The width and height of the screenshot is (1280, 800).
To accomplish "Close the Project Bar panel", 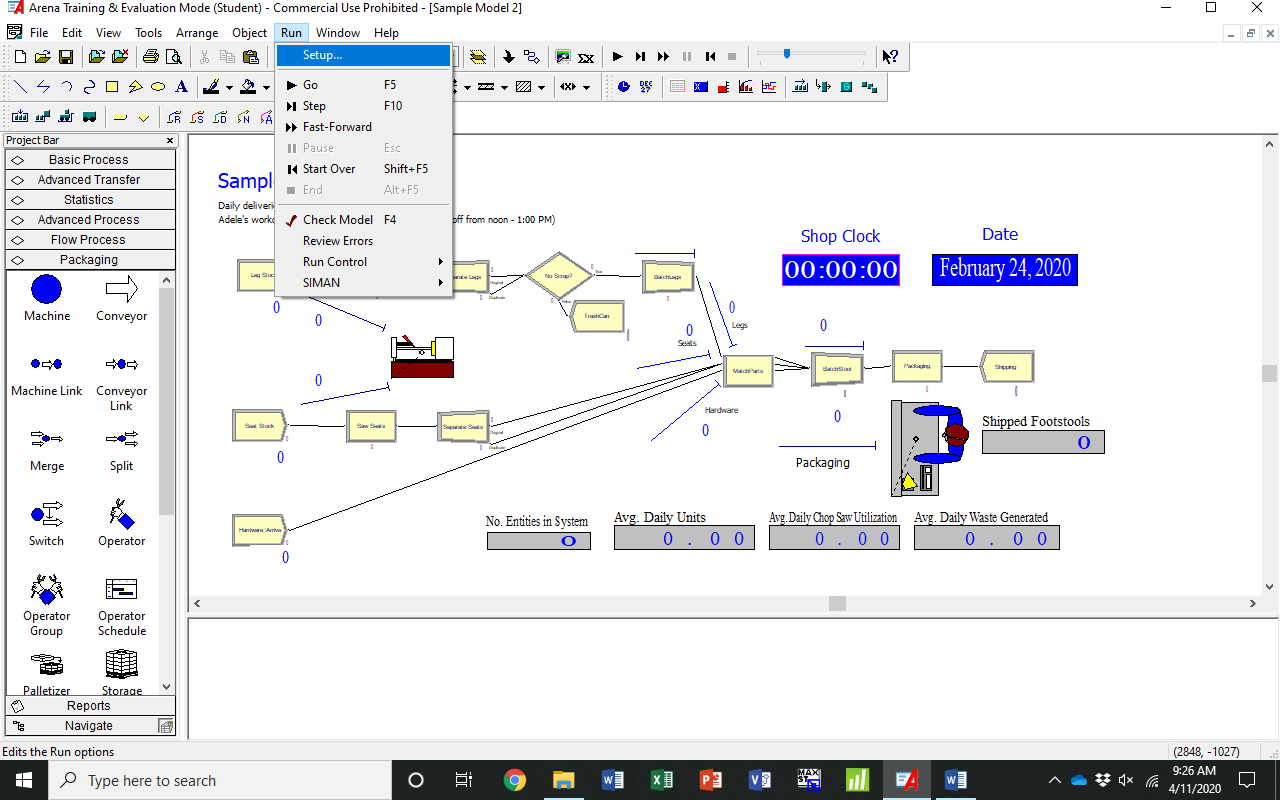I will [x=170, y=141].
